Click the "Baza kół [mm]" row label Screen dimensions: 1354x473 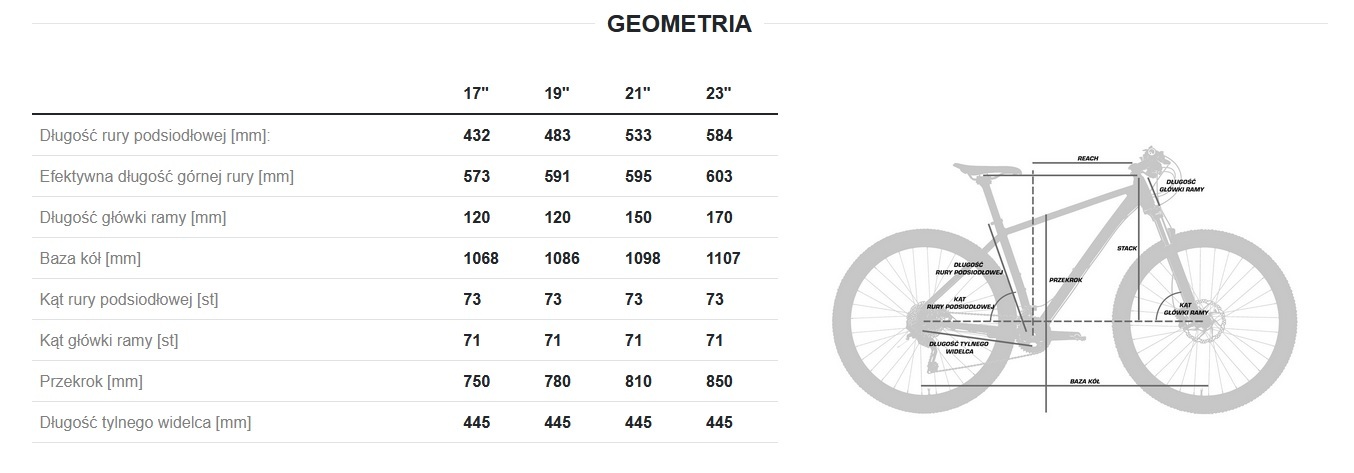[90, 258]
